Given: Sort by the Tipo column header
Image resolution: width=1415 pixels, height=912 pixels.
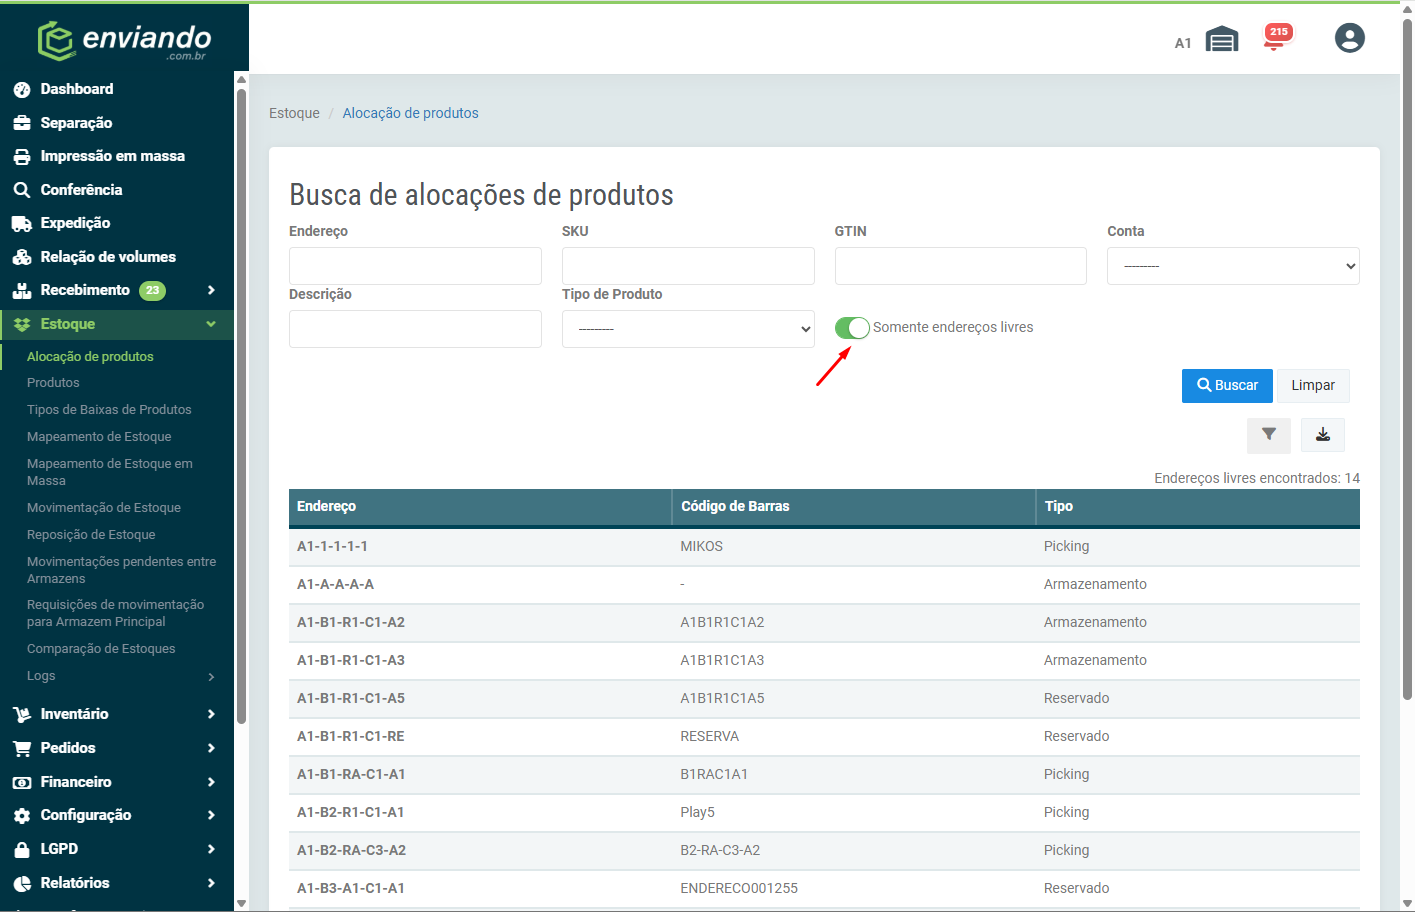Looking at the screenshot, I should 1198,507.
